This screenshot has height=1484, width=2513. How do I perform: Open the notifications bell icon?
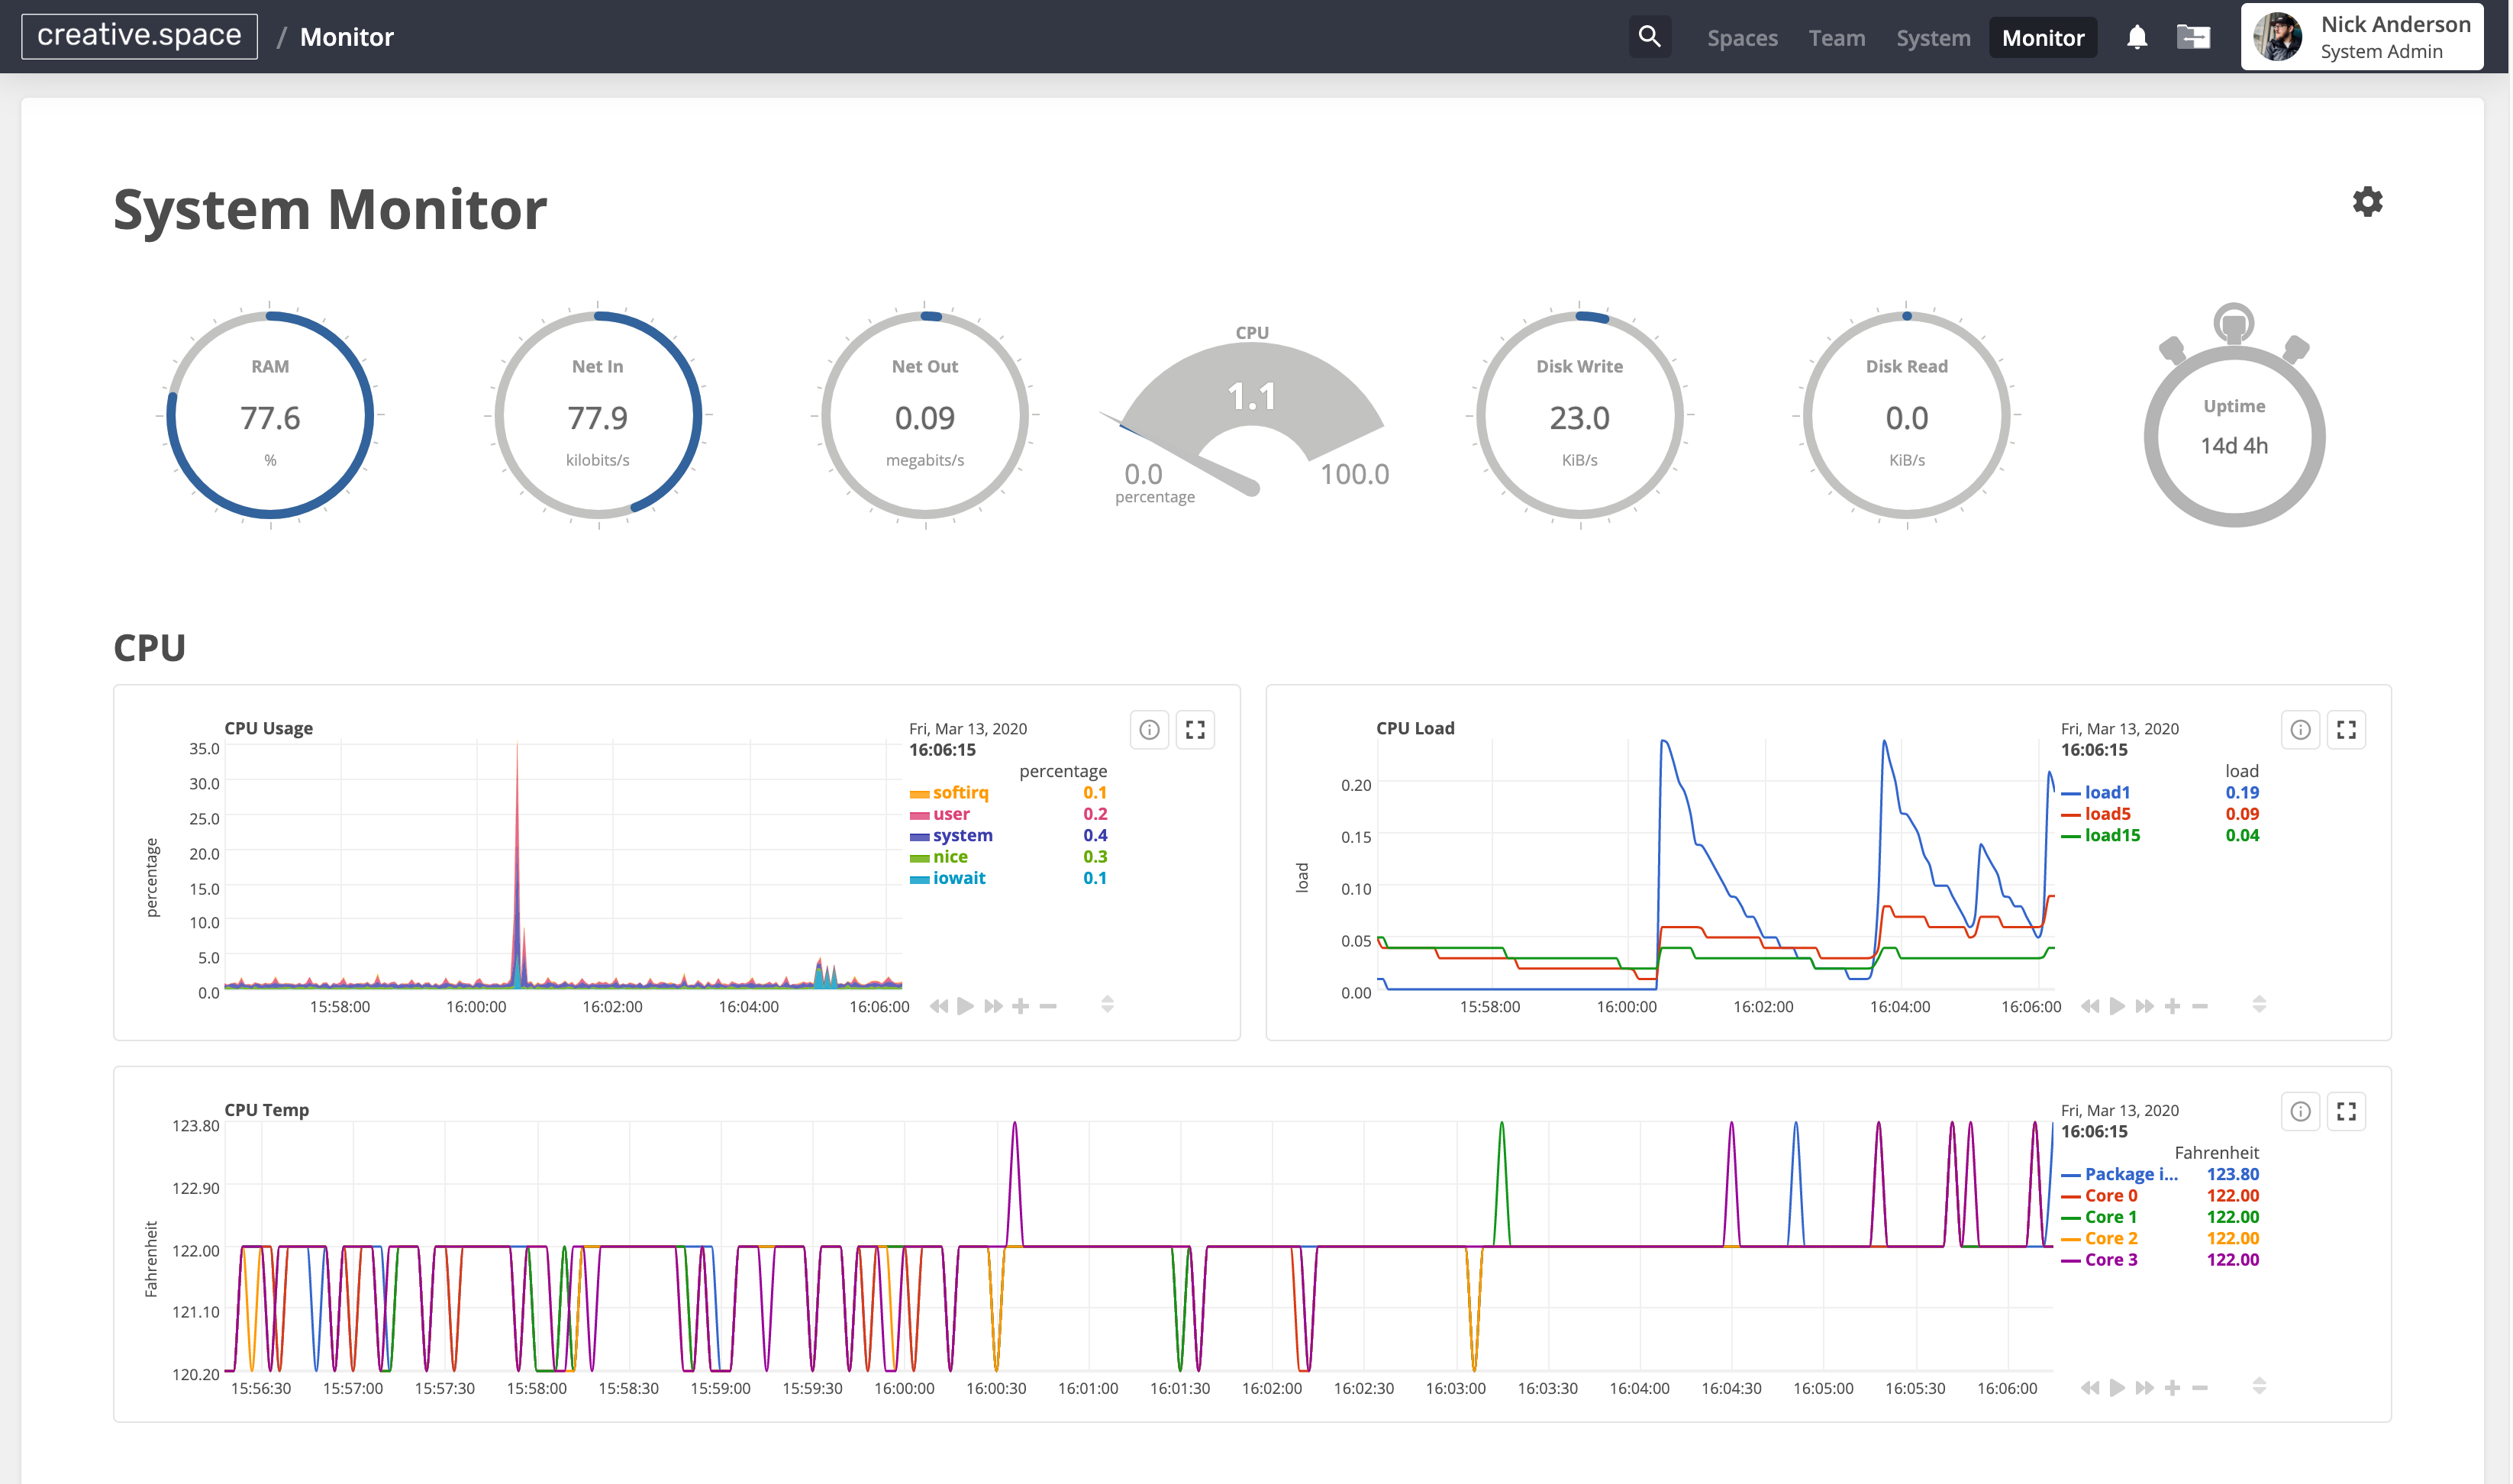(x=2137, y=38)
